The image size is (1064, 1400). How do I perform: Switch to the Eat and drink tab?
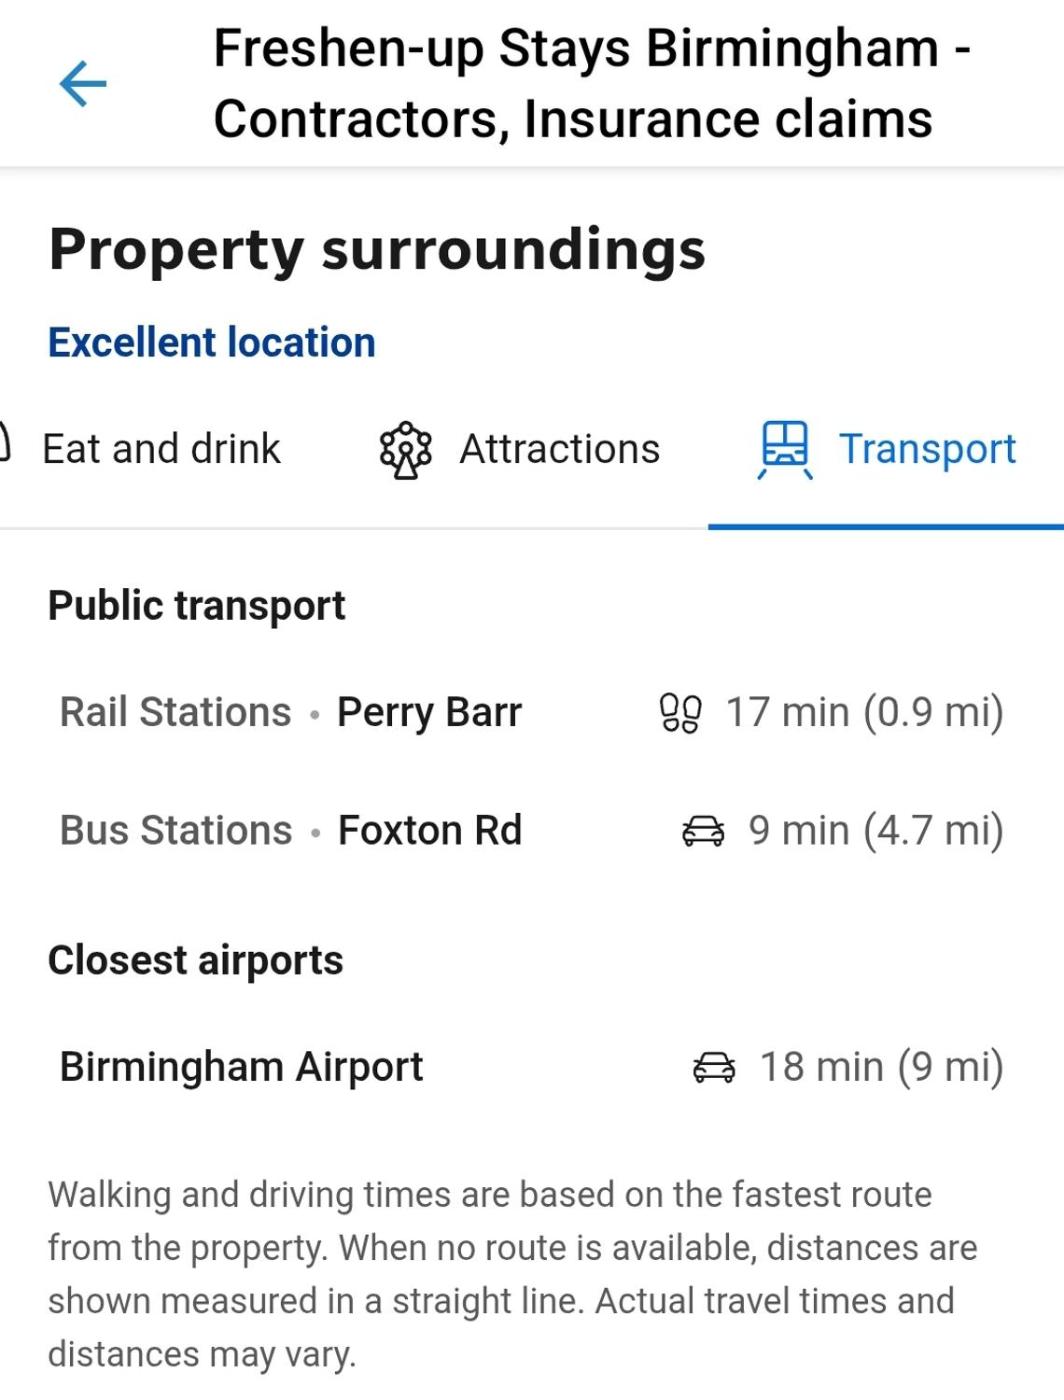coord(161,449)
